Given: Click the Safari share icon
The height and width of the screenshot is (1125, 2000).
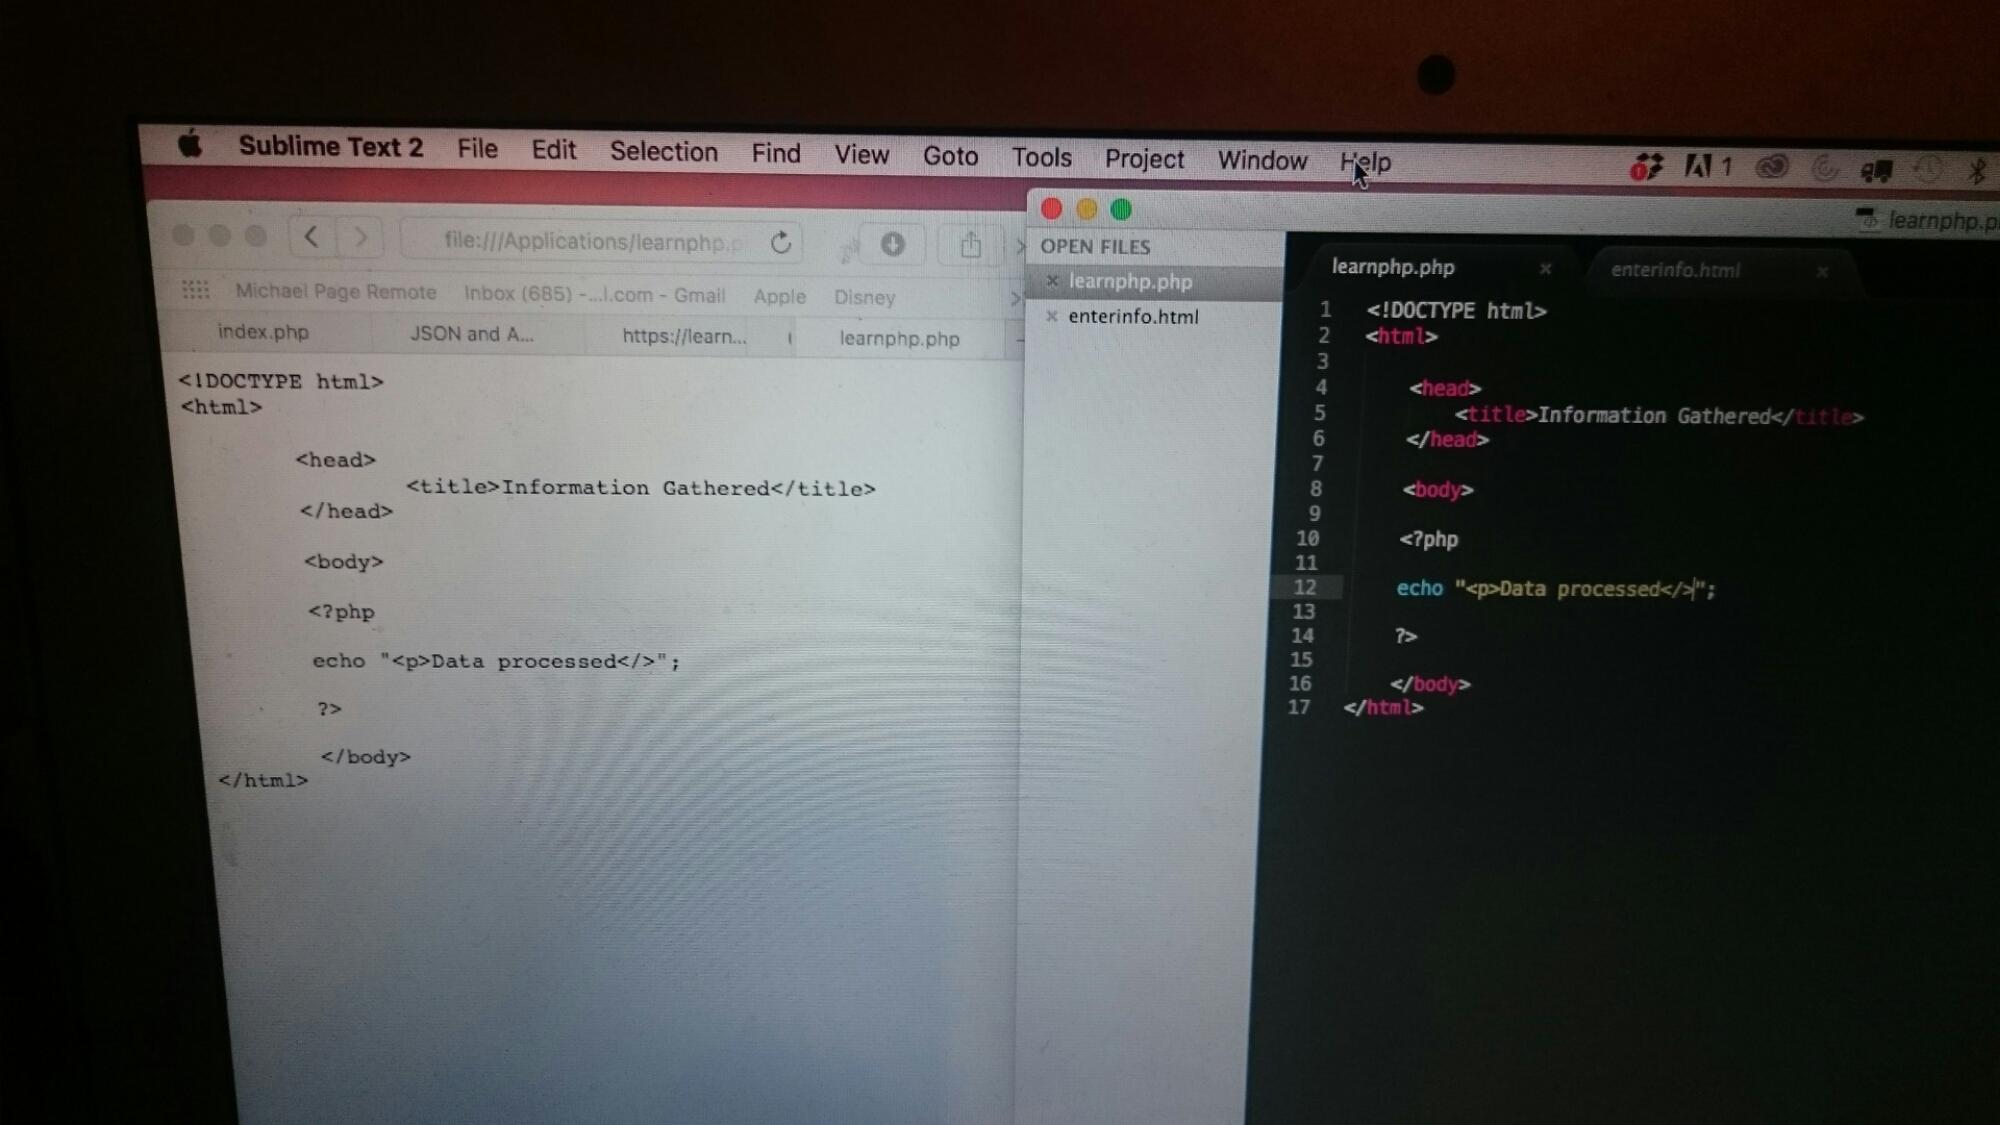Looking at the screenshot, I should point(970,245).
